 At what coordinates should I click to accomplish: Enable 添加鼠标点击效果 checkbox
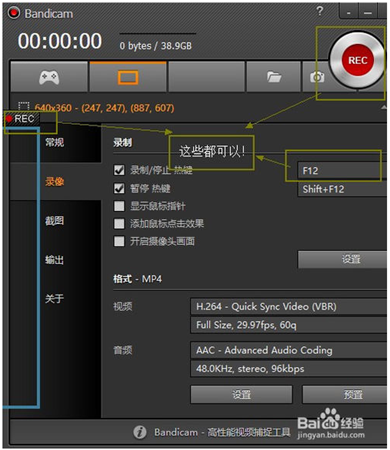pos(119,223)
